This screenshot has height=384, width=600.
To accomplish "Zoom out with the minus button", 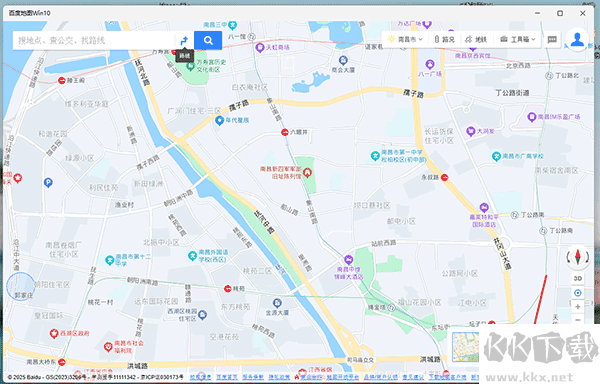I will pos(578,320).
